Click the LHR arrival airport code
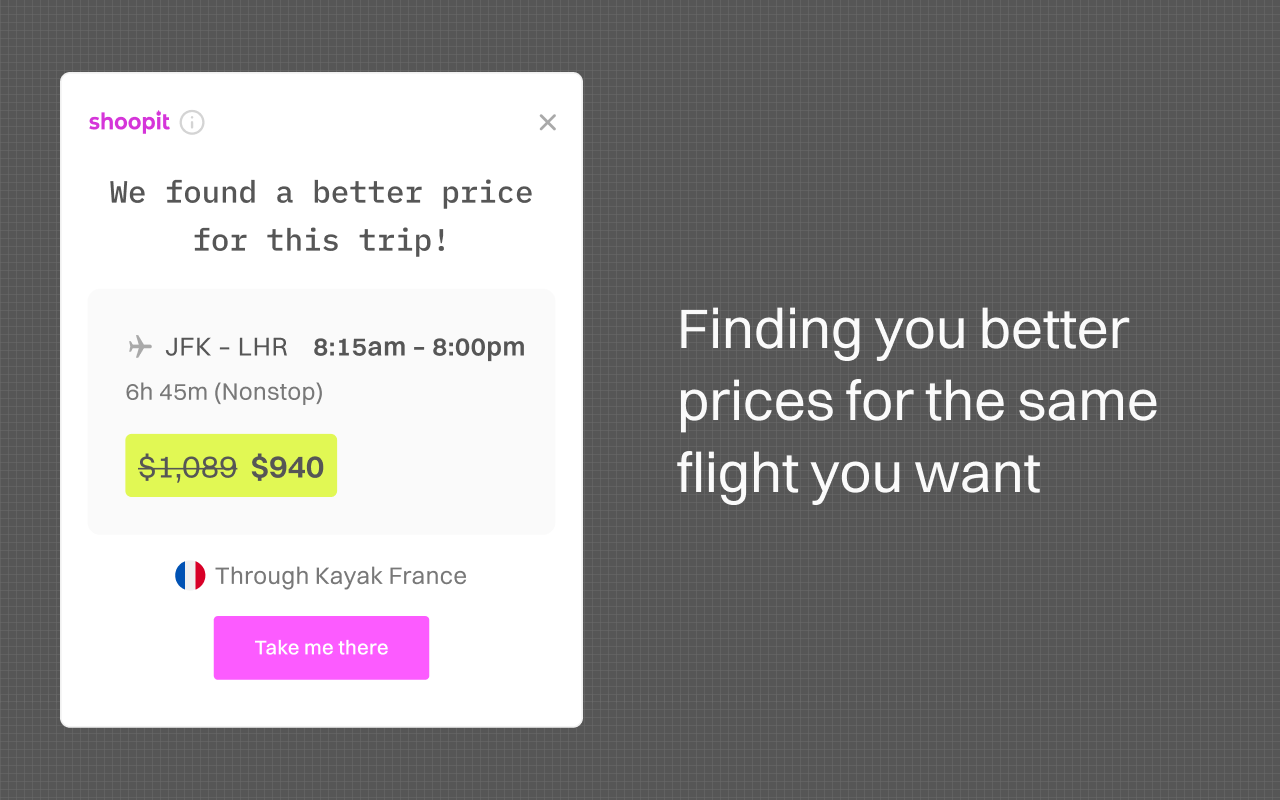The height and width of the screenshot is (800, 1280). coord(264,347)
